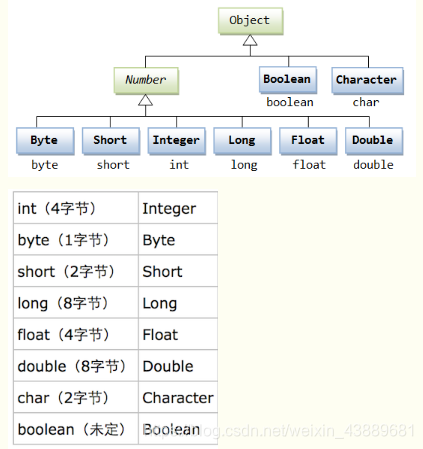Select table cell 'byte（1字节）'

[76, 239]
